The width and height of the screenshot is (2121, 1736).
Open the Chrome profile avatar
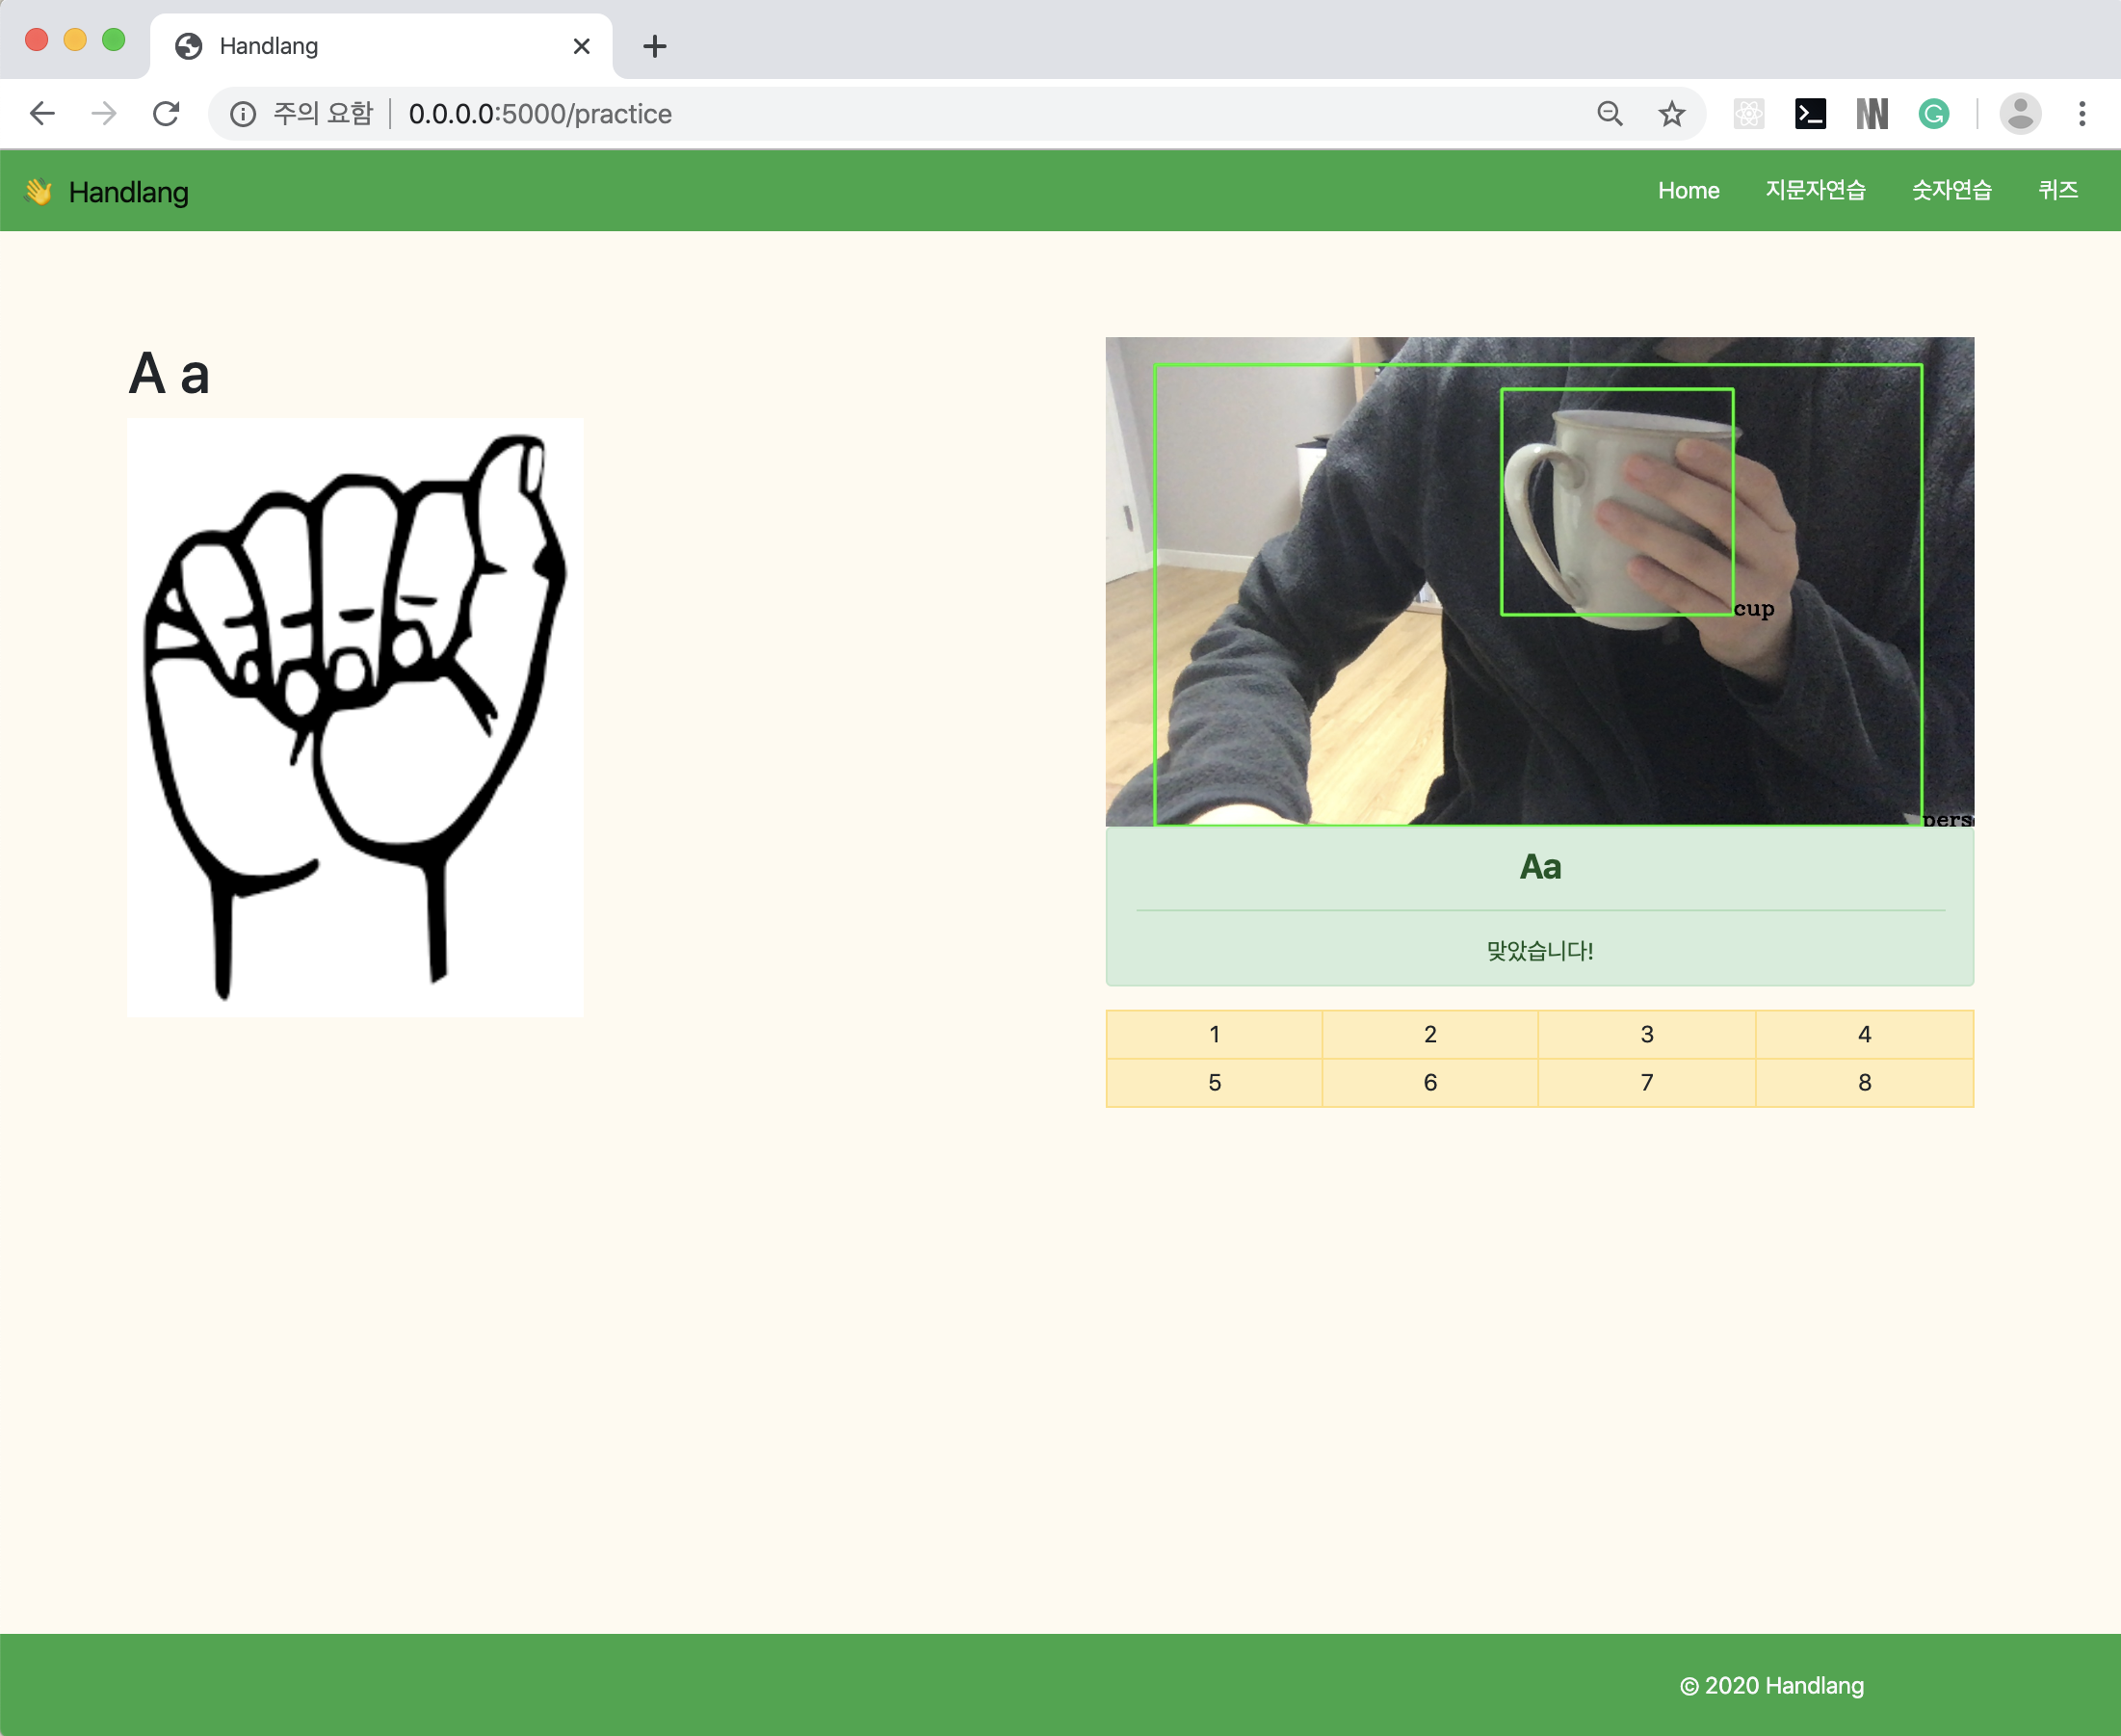2019,114
